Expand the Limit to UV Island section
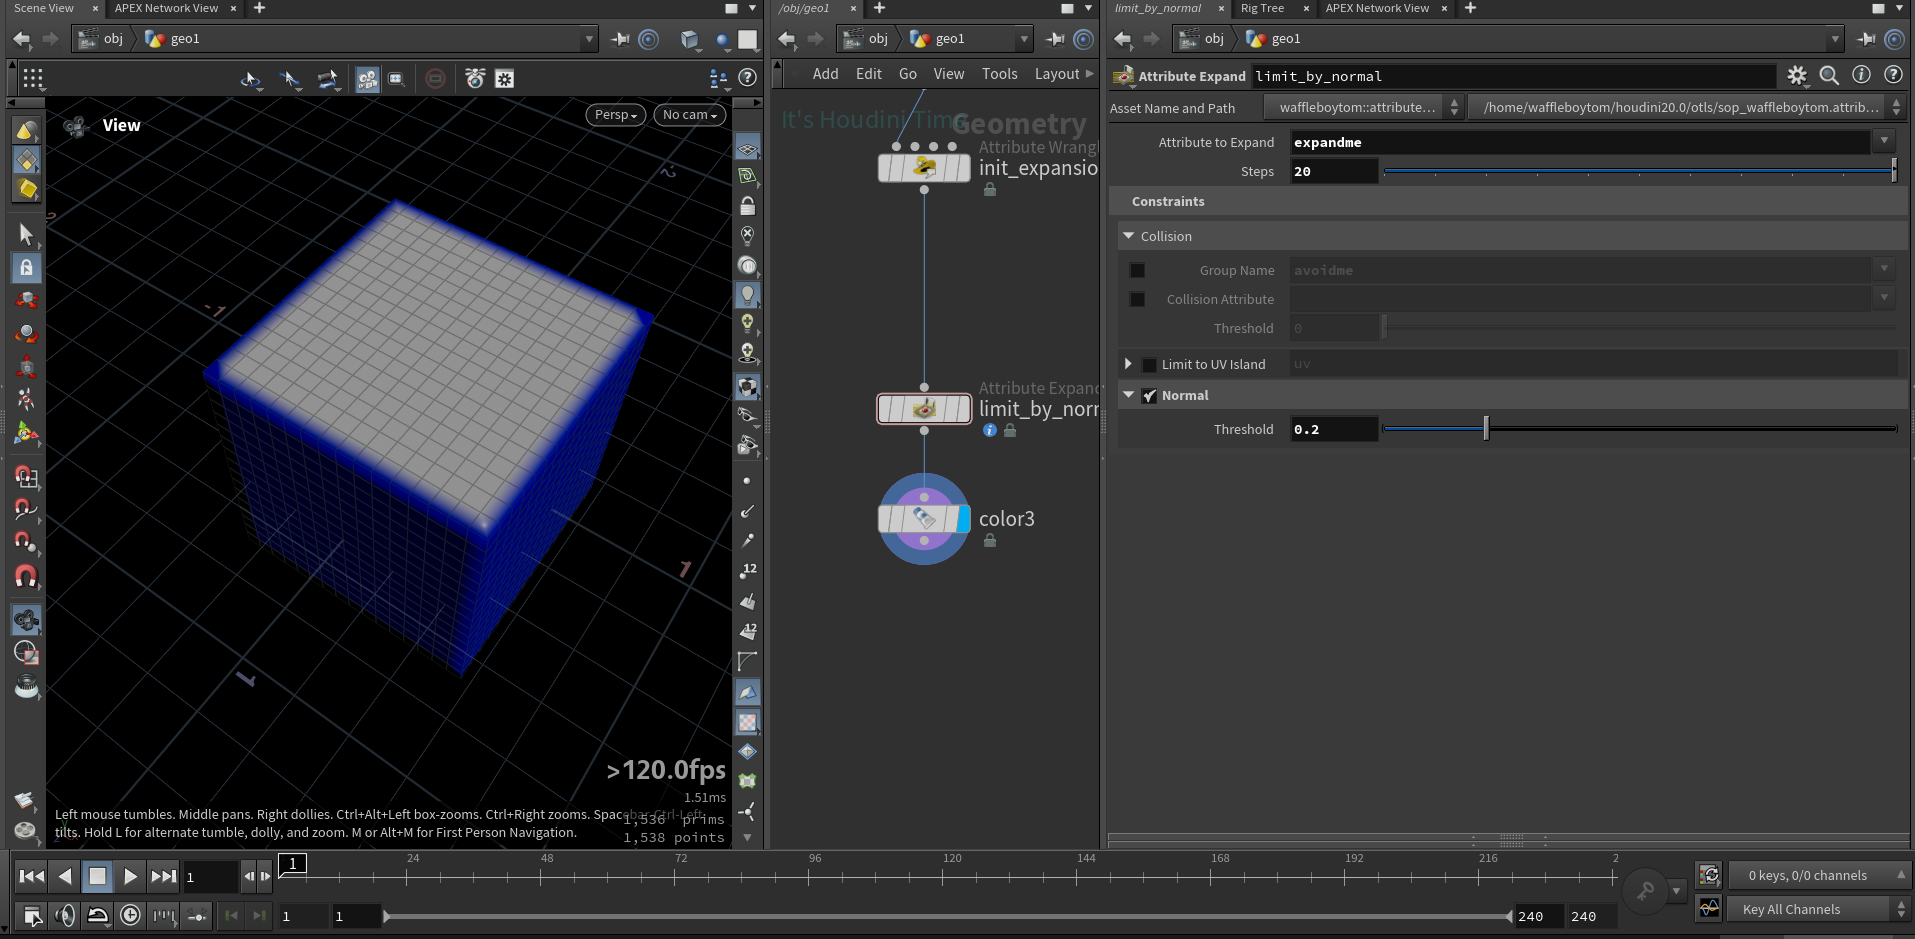 pyautogui.click(x=1128, y=365)
